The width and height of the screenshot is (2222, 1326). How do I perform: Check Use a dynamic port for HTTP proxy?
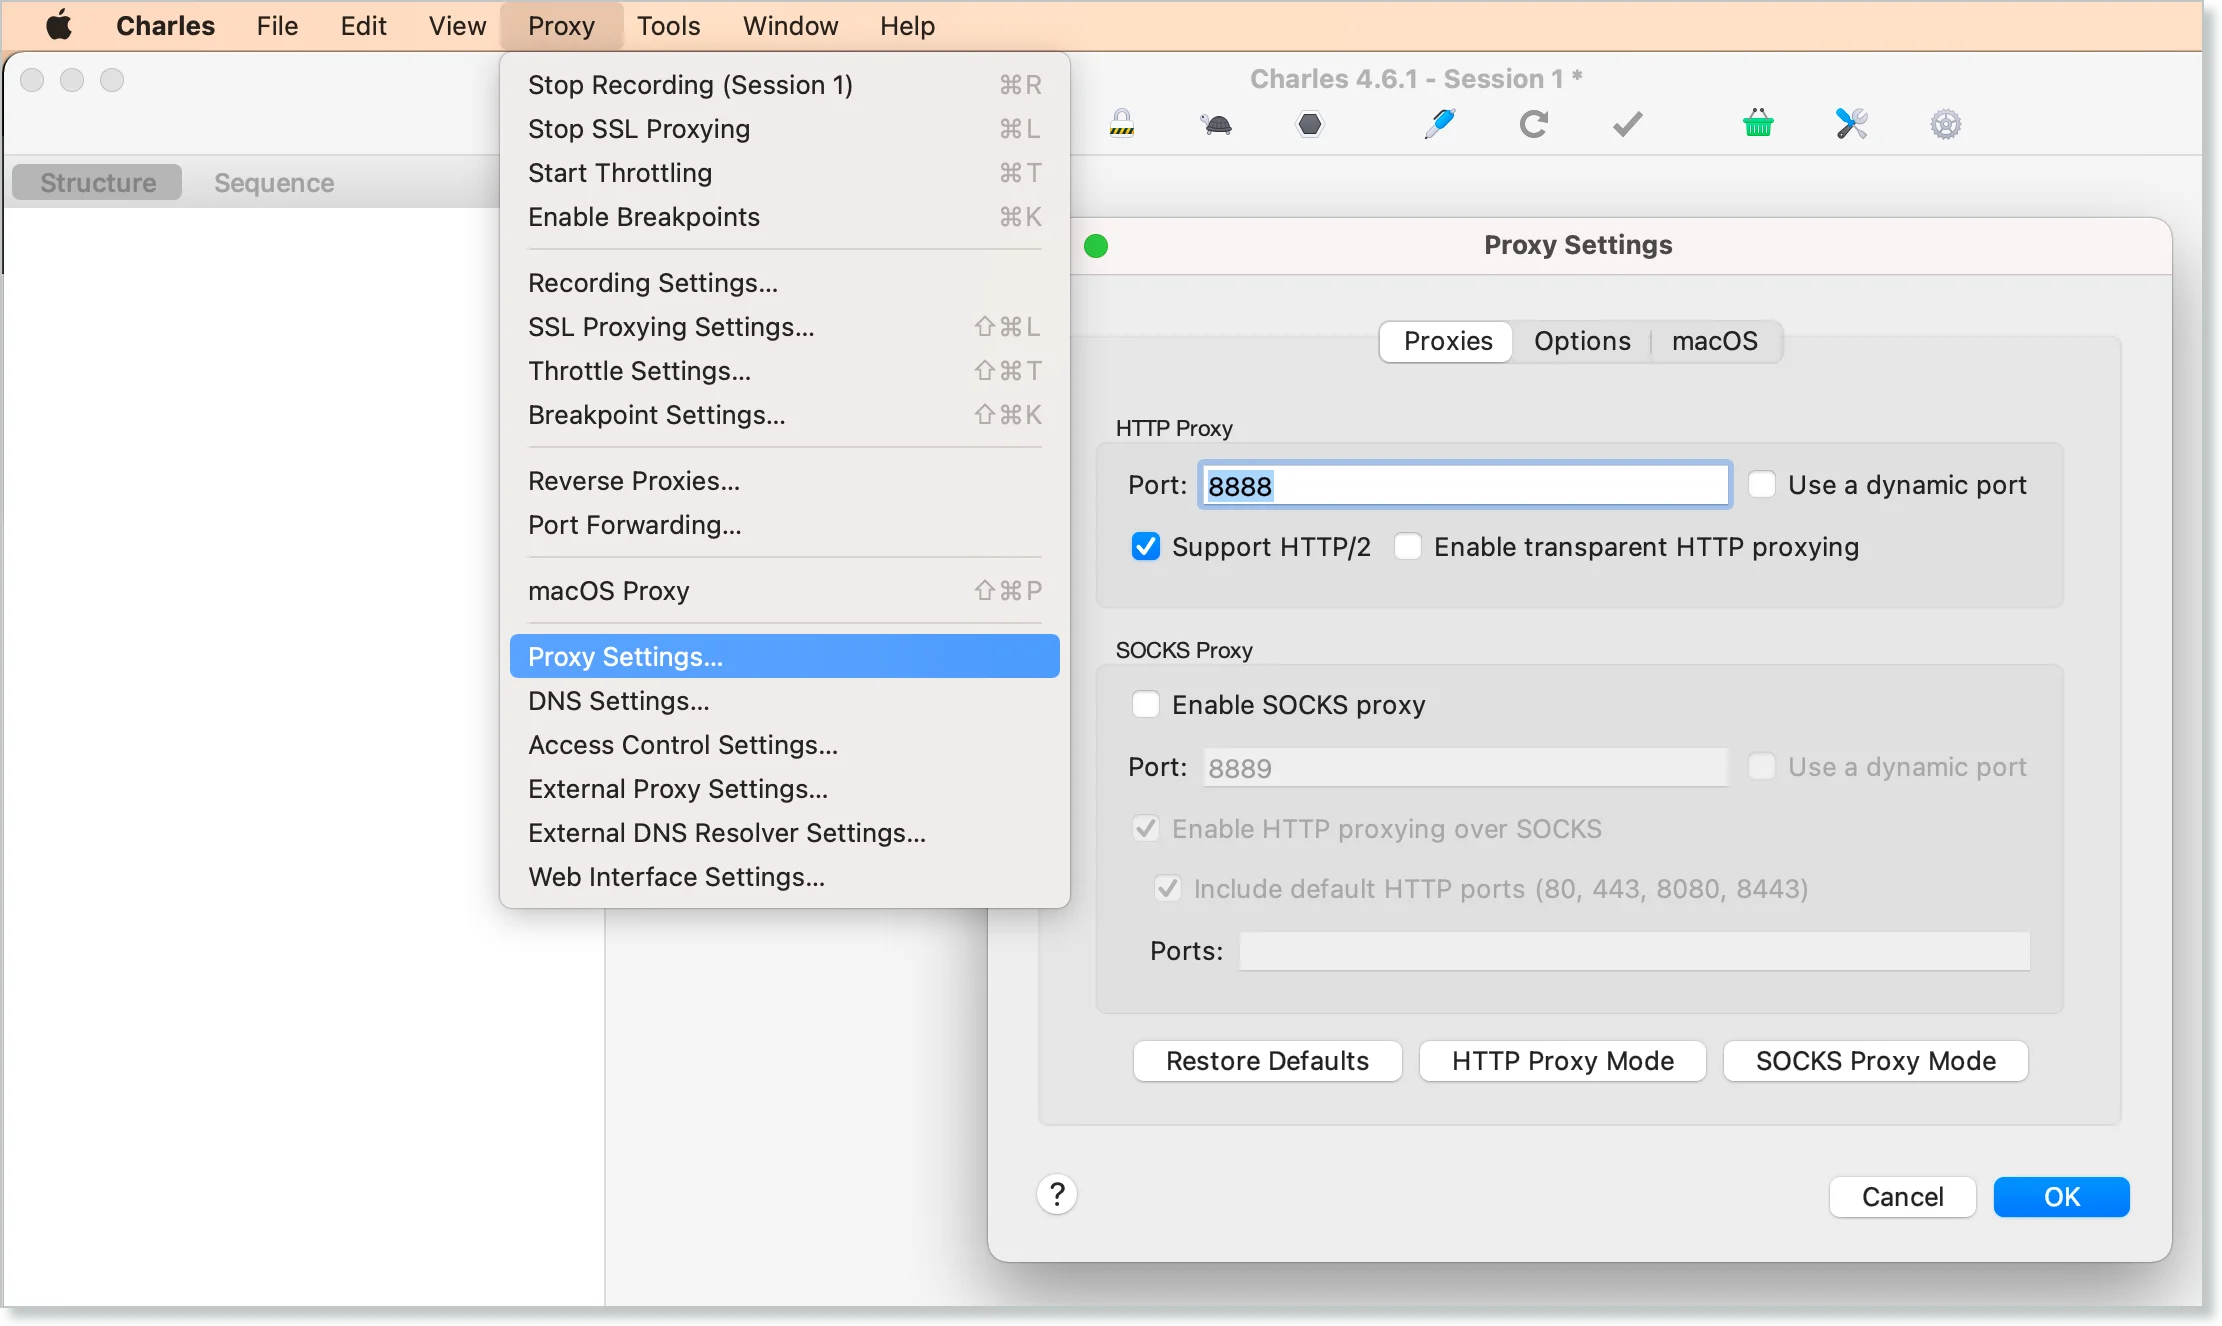tap(1762, 484)
